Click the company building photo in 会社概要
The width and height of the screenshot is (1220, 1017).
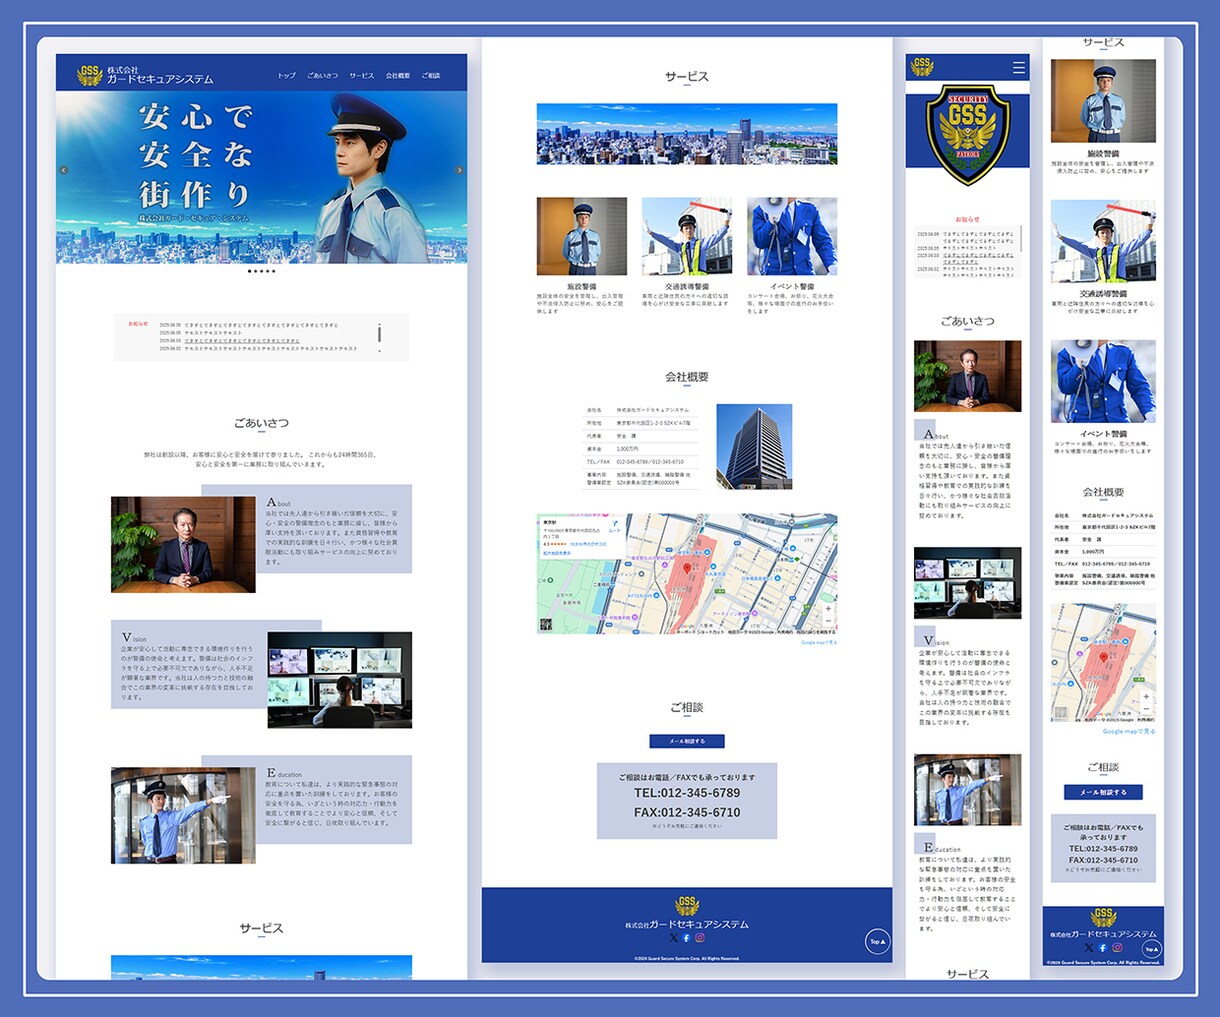click(754, 446)
